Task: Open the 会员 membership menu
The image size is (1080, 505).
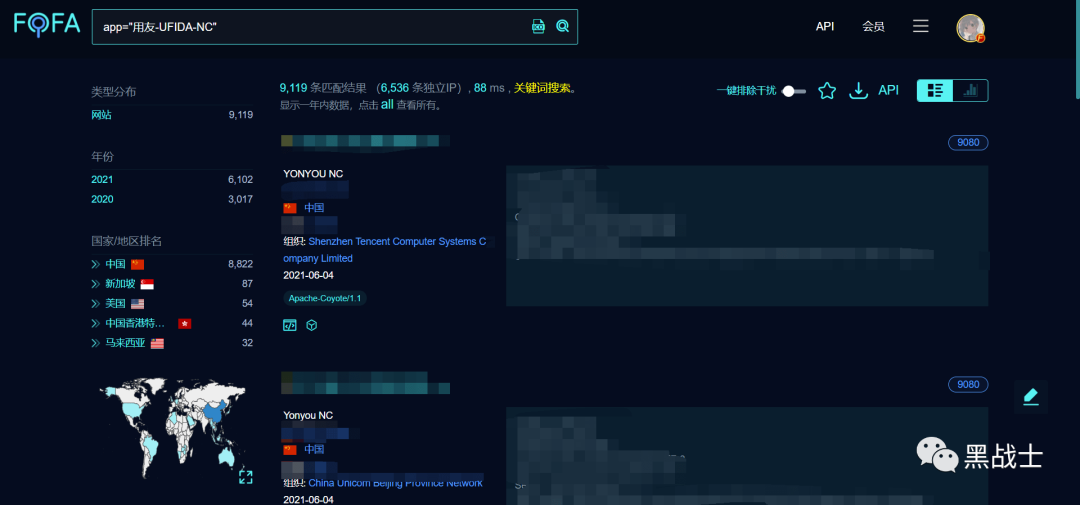Action: [873, 26]
